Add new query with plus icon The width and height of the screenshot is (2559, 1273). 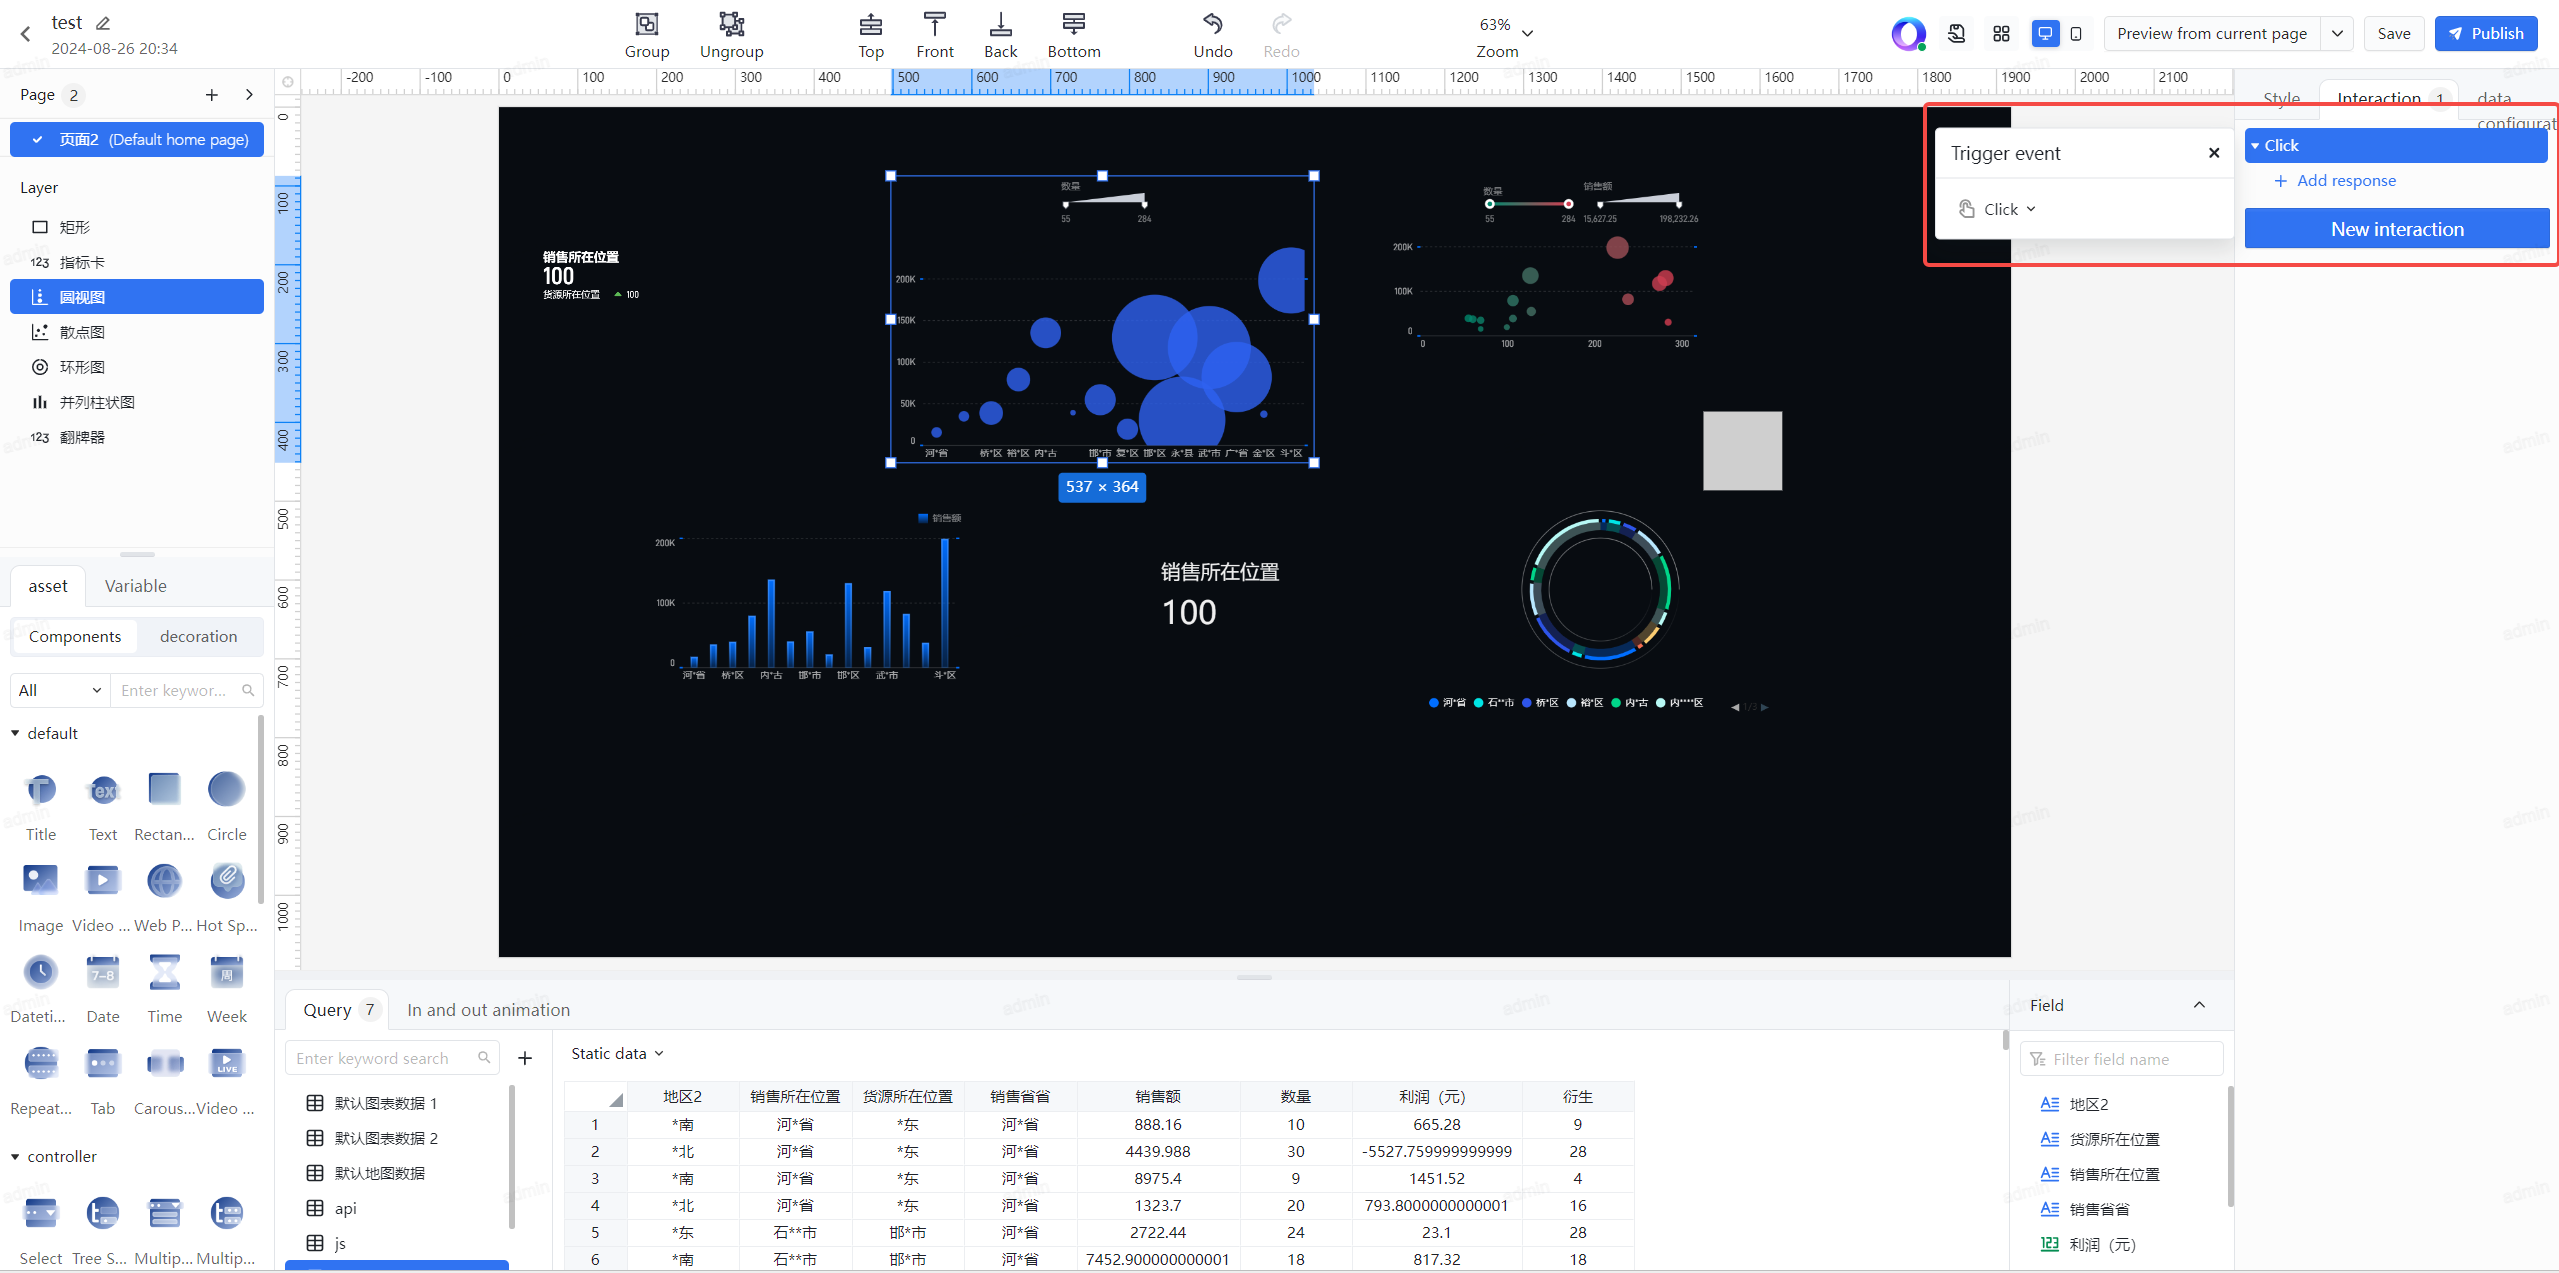pos(525,1058)
